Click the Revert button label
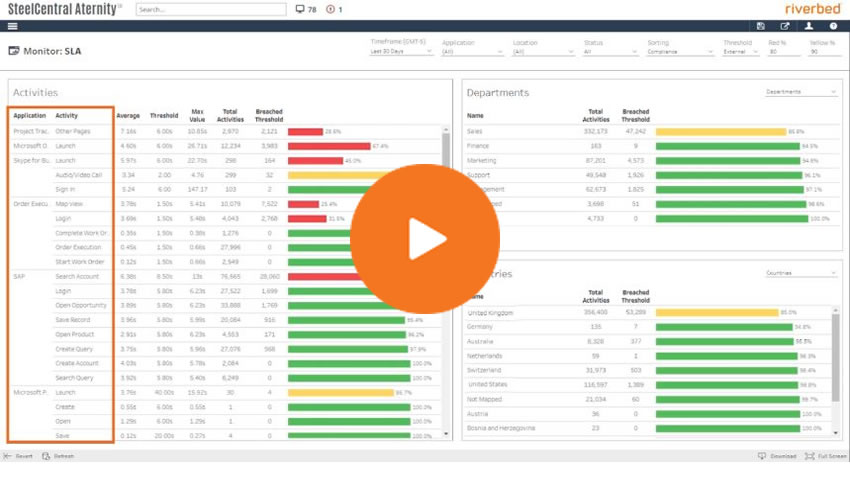This screenshot has width=850, height=478. pos(24,456)
